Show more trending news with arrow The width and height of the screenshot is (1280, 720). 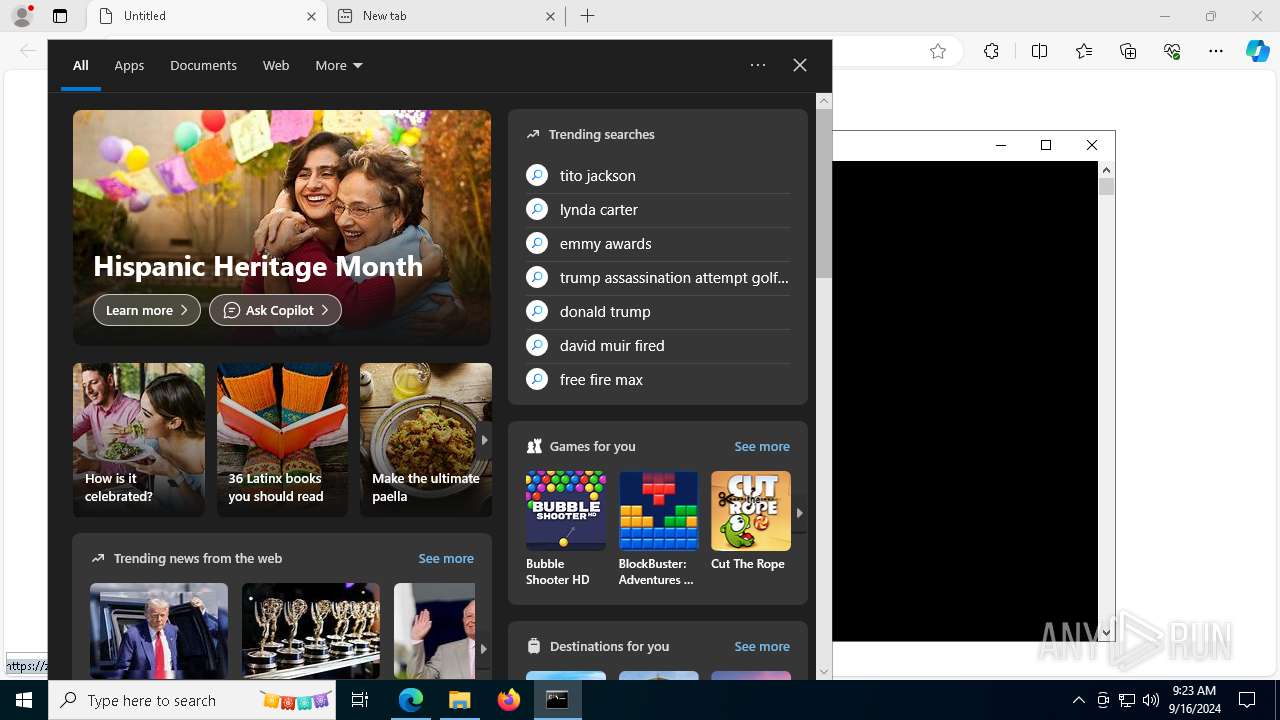click(x=483, y=649)
